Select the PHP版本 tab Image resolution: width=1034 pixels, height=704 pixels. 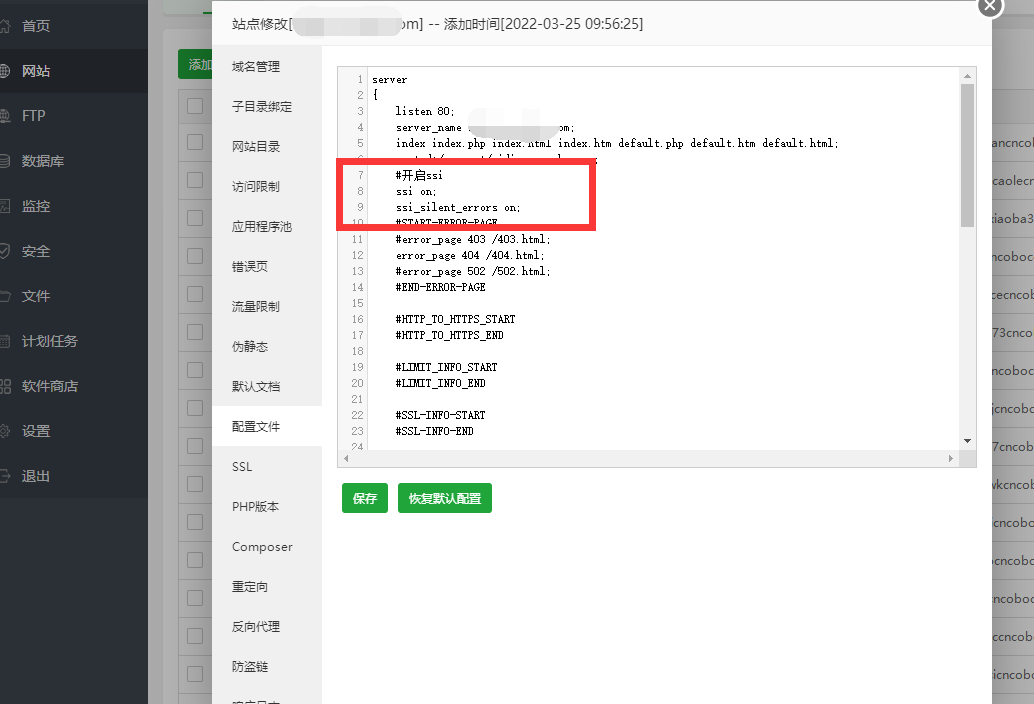click(x=256, y=507)
